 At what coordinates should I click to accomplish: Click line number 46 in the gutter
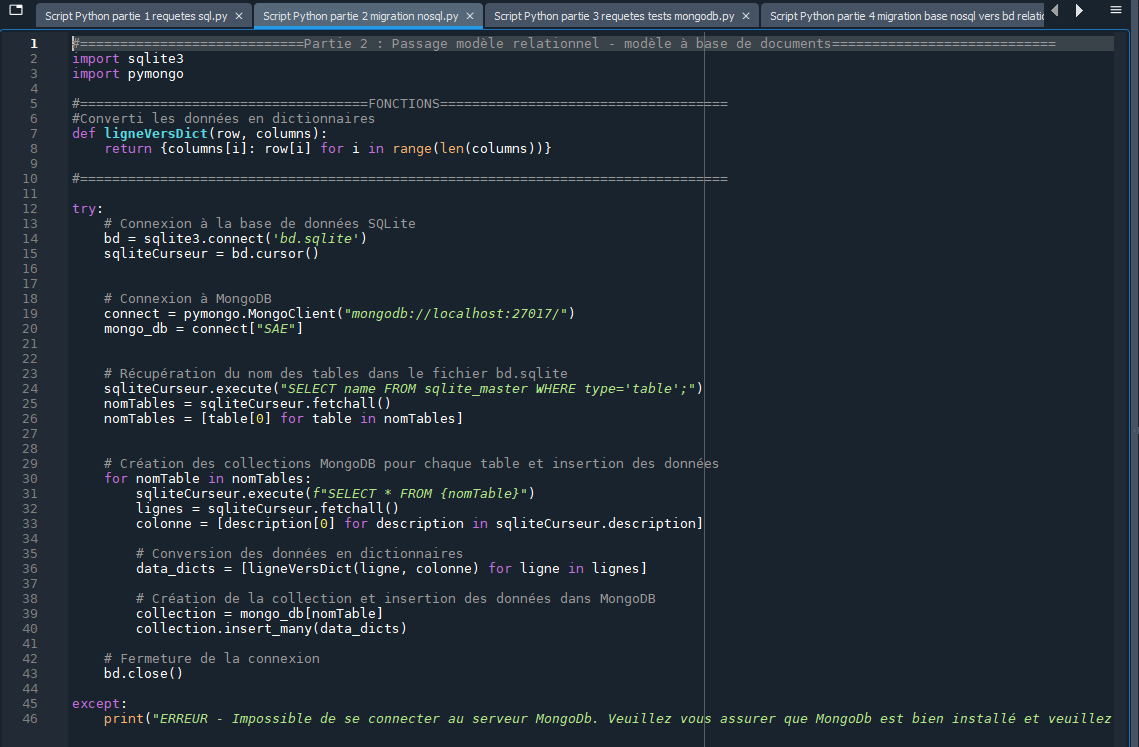33,718
